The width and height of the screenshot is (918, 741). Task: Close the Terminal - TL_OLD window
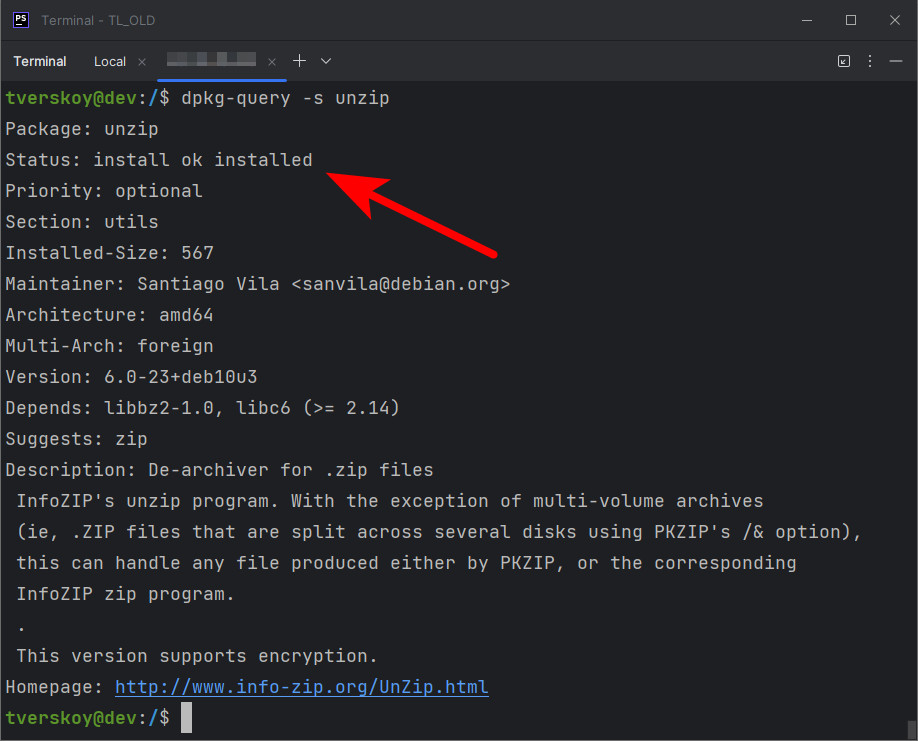tap(895, 20)
